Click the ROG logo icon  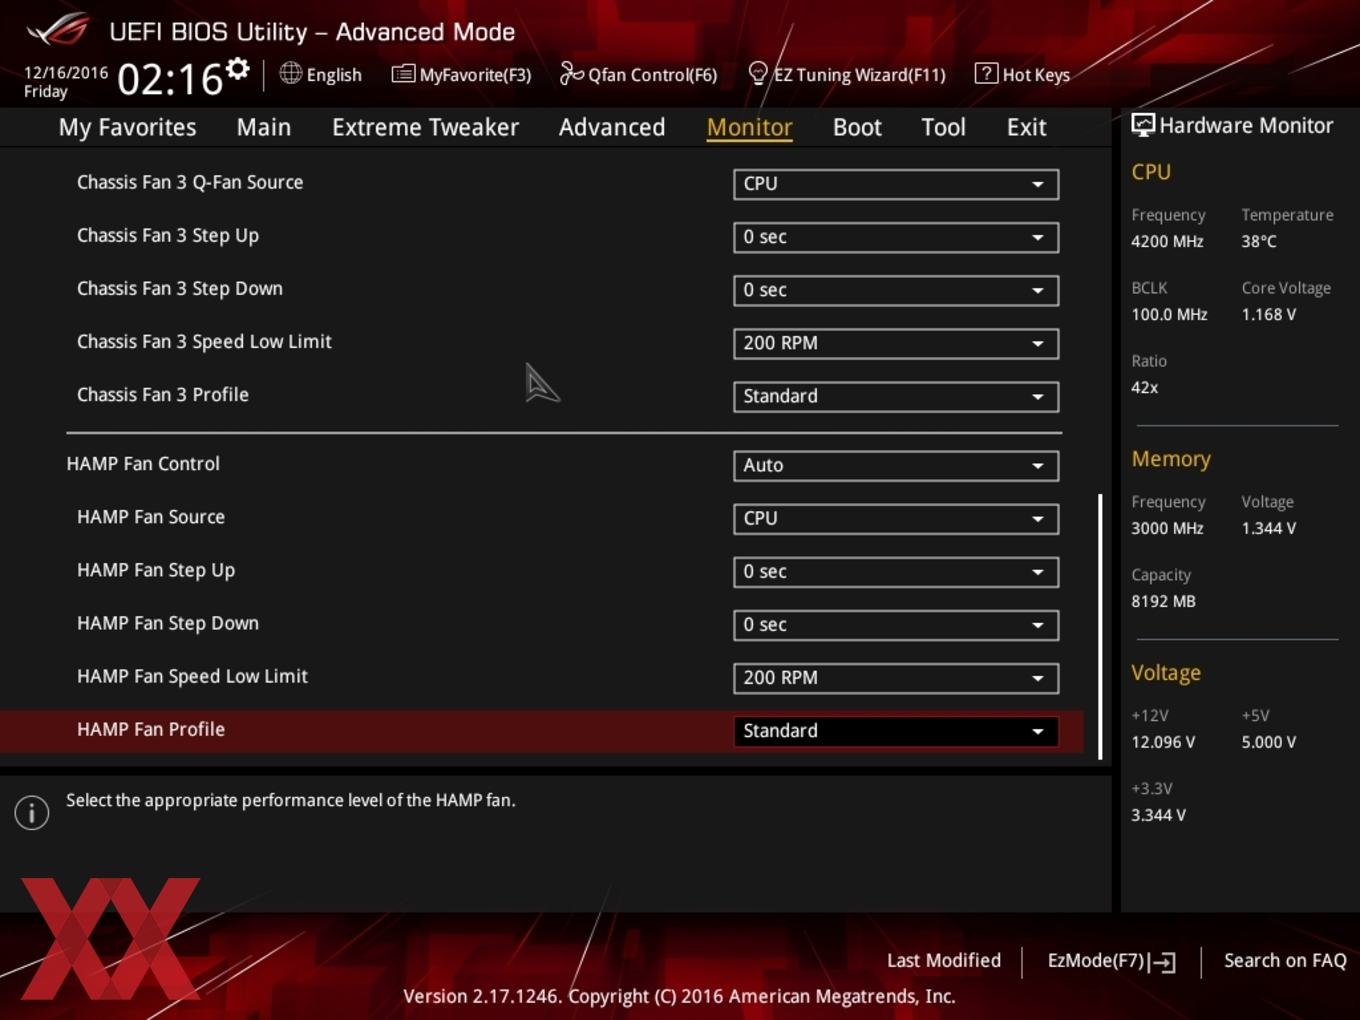click(58, 30)
